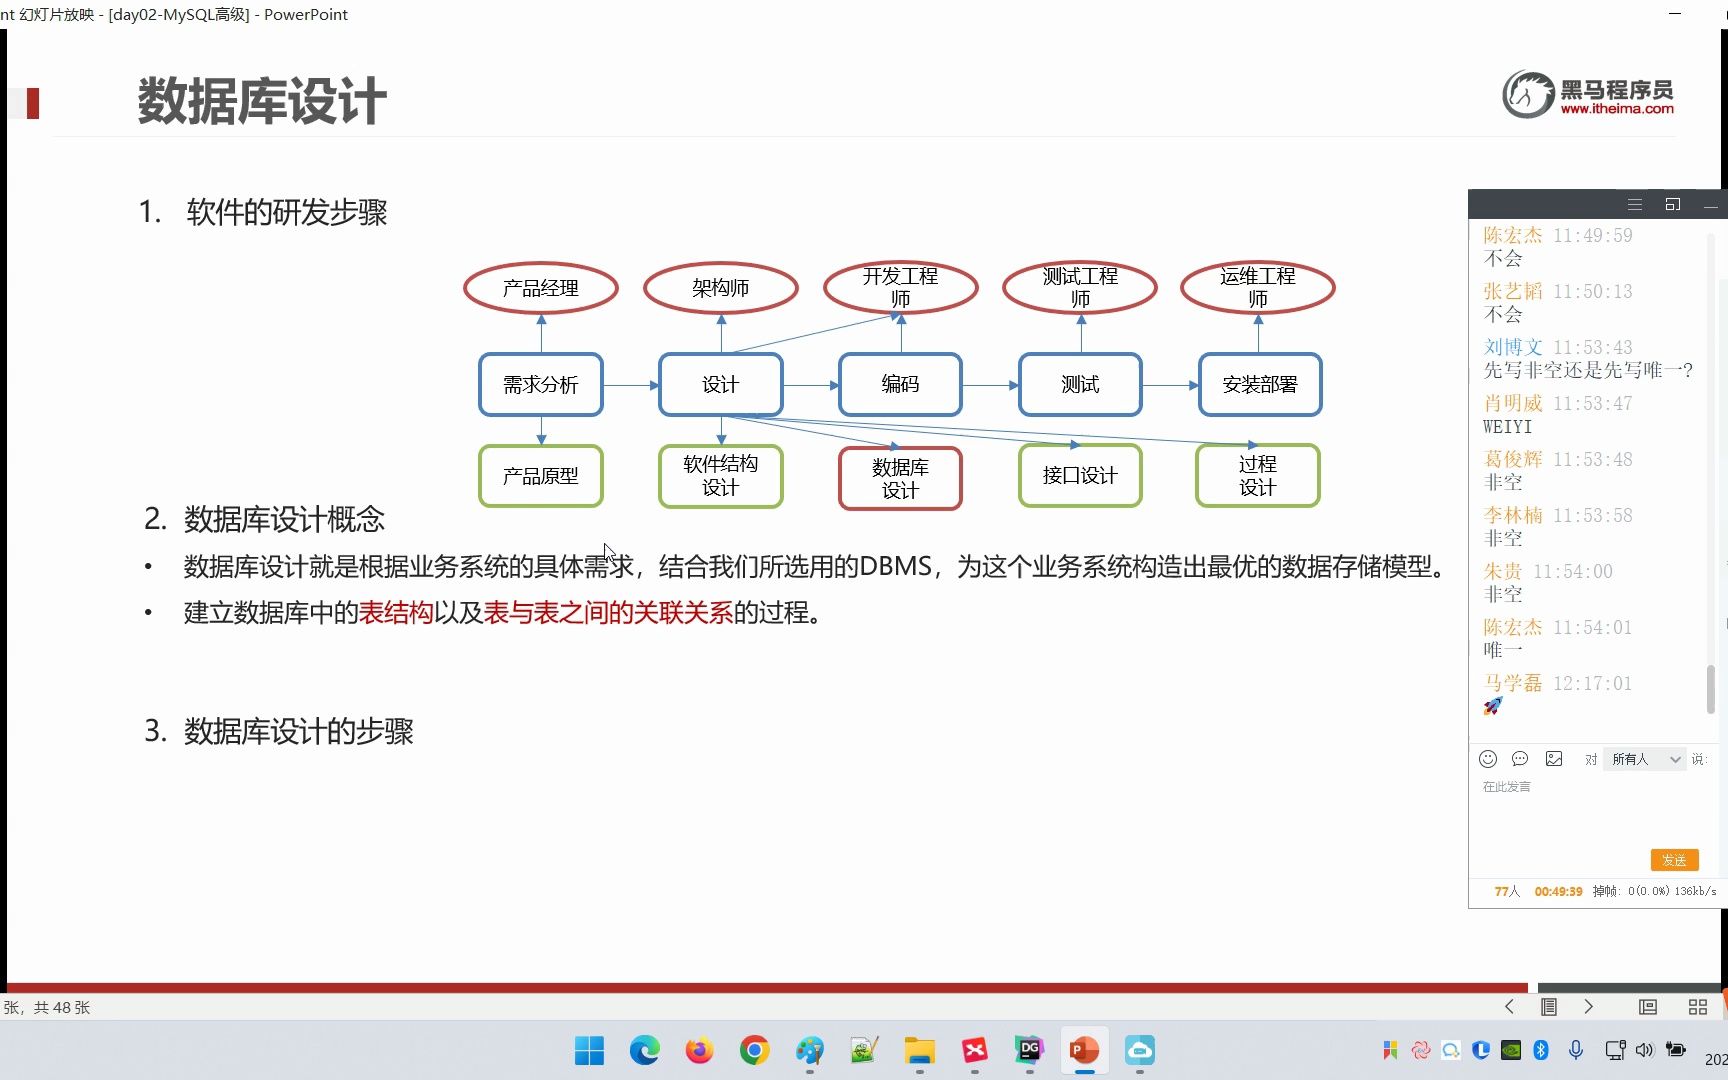Click the chat username 马学磊

tap(1513, 683)
